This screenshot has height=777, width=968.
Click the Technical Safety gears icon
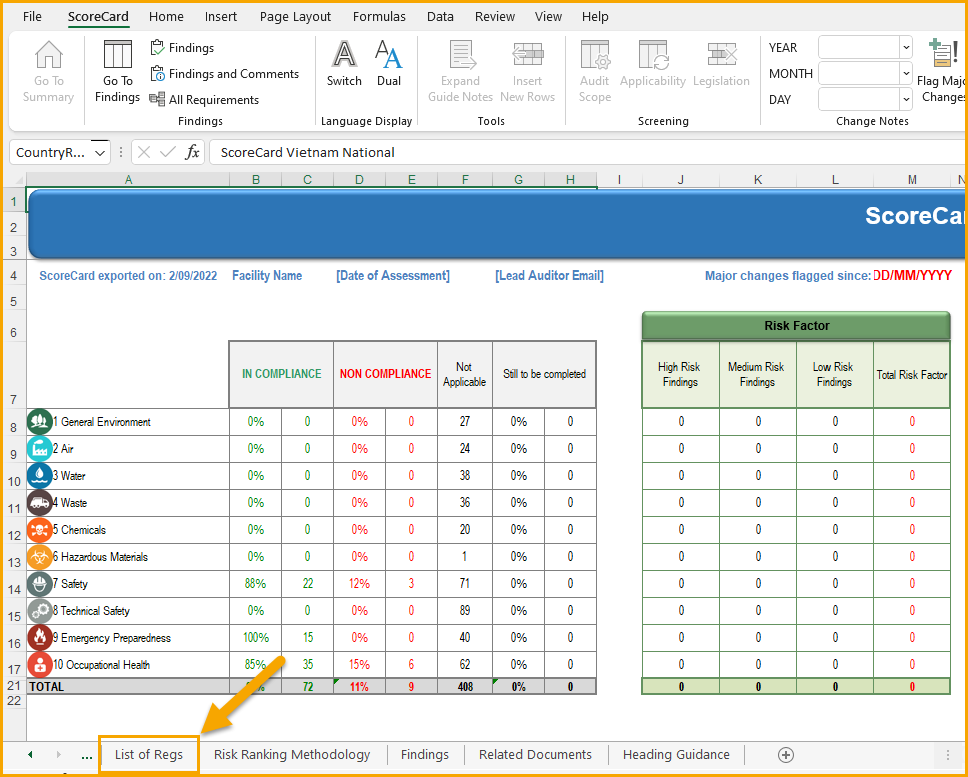(40, 611)
